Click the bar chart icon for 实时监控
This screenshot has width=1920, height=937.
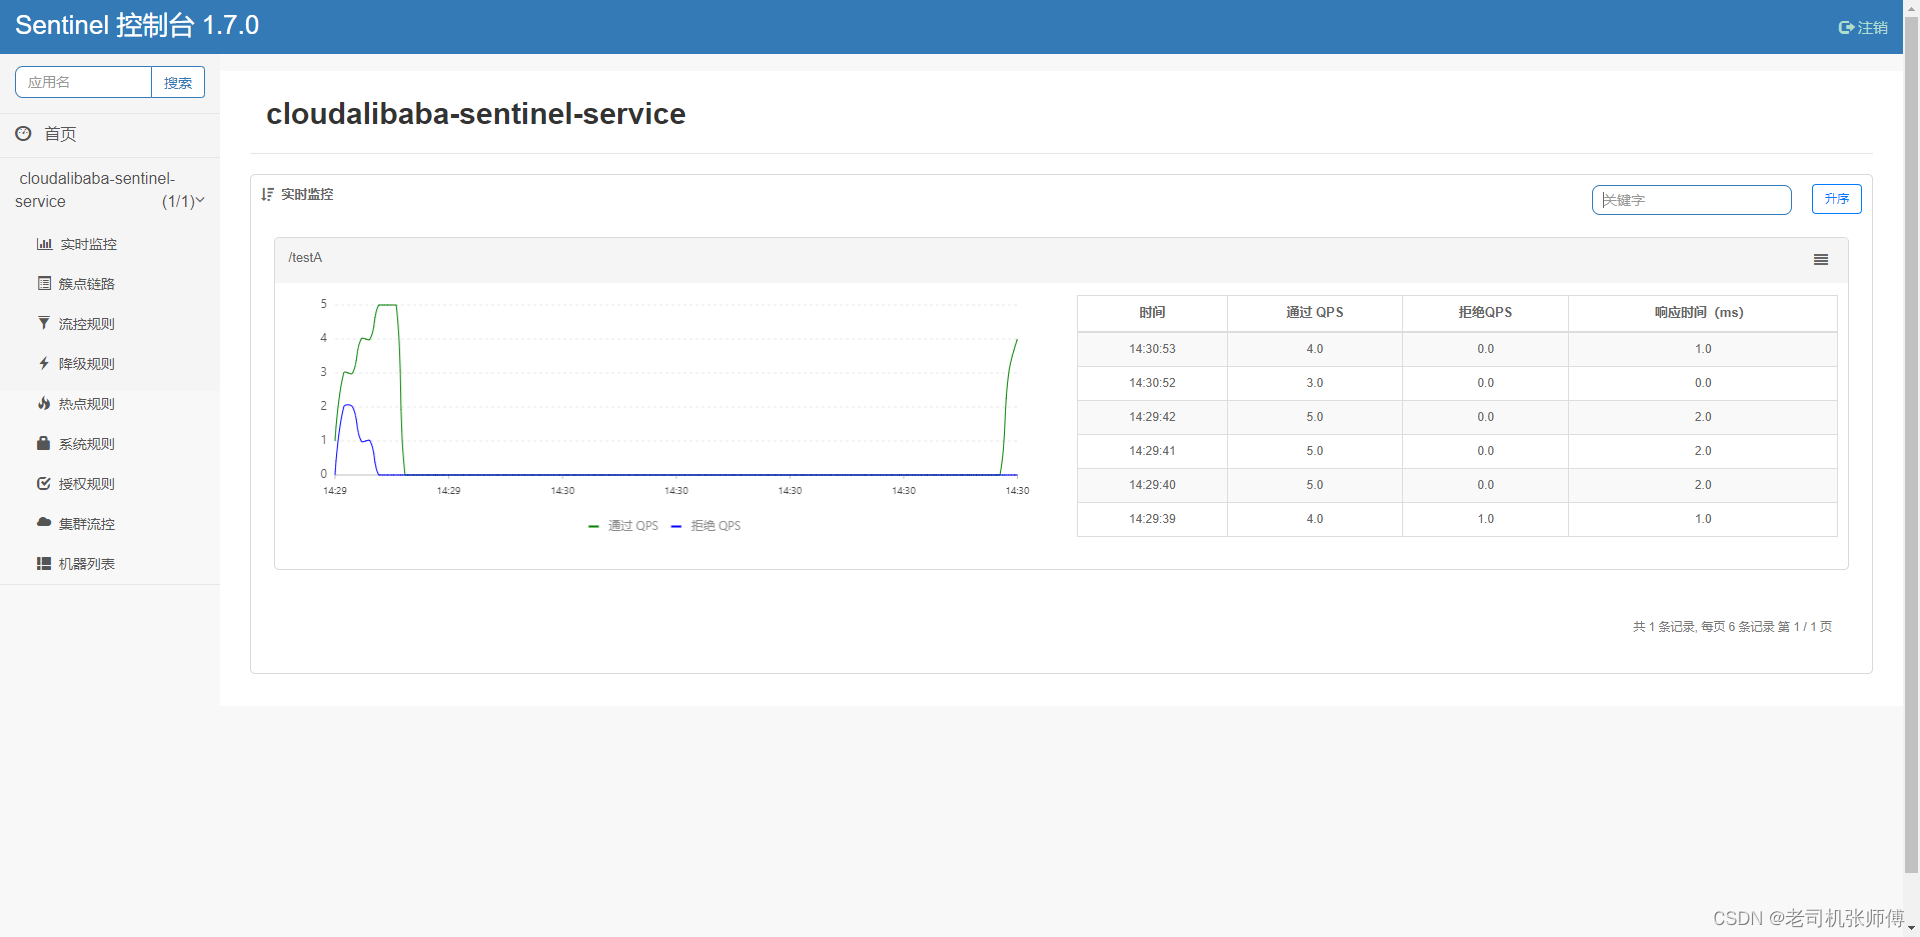point(44,244)
